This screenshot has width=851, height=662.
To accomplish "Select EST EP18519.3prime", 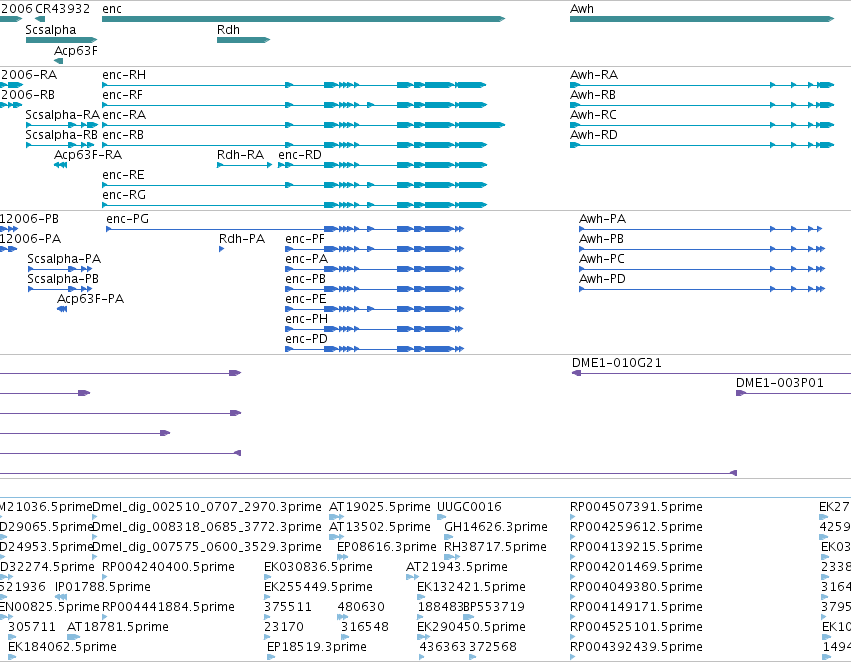I will click(316, 648).
